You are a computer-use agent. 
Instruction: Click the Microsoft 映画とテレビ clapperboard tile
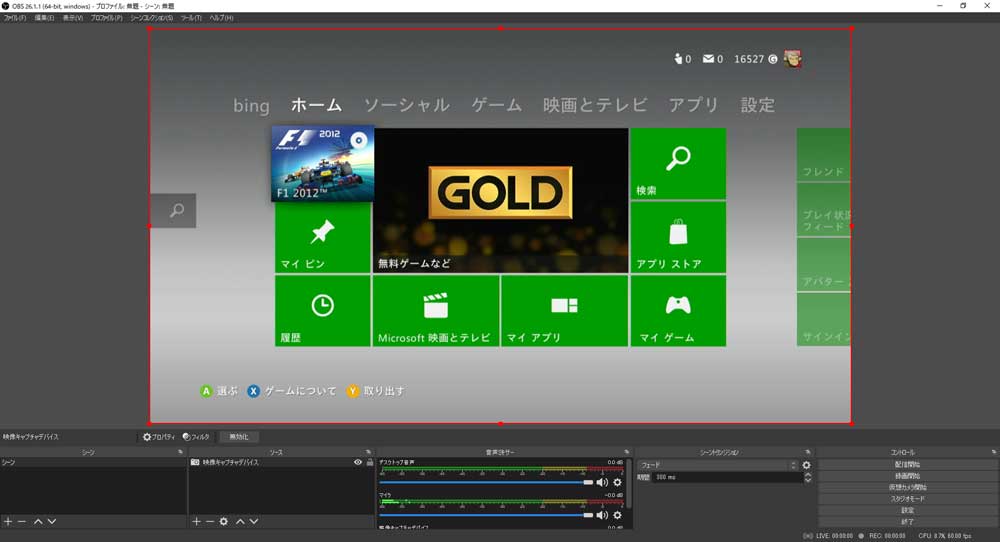(436, 311)
